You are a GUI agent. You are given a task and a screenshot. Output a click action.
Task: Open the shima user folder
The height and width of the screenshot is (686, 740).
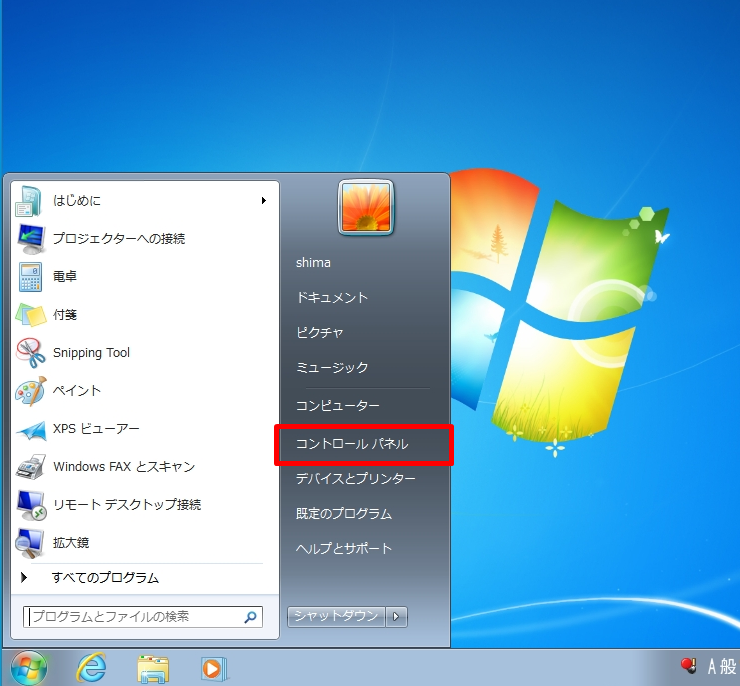point(313,263)
